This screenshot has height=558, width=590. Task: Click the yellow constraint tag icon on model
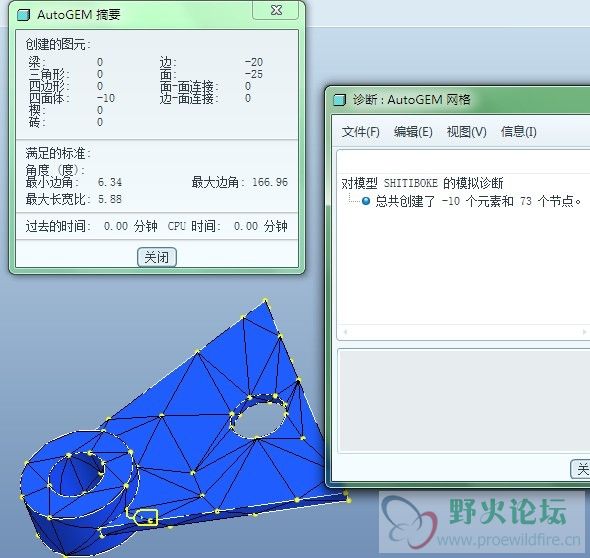point(144,517)
